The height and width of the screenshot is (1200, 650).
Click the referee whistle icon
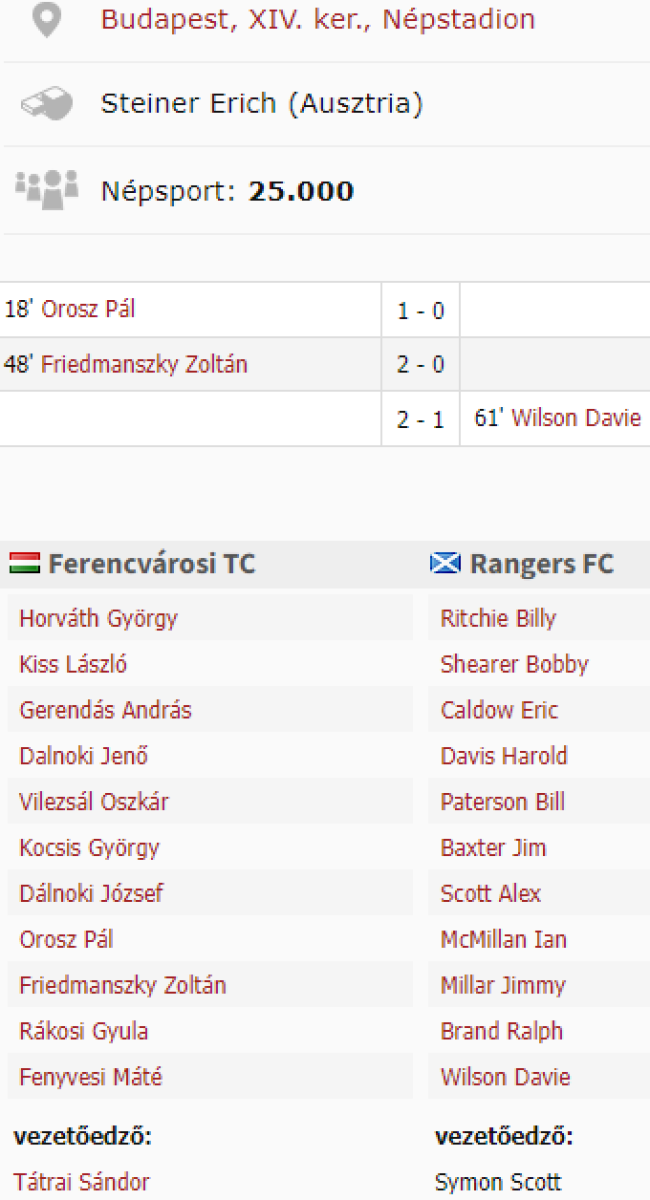(46, 103)
